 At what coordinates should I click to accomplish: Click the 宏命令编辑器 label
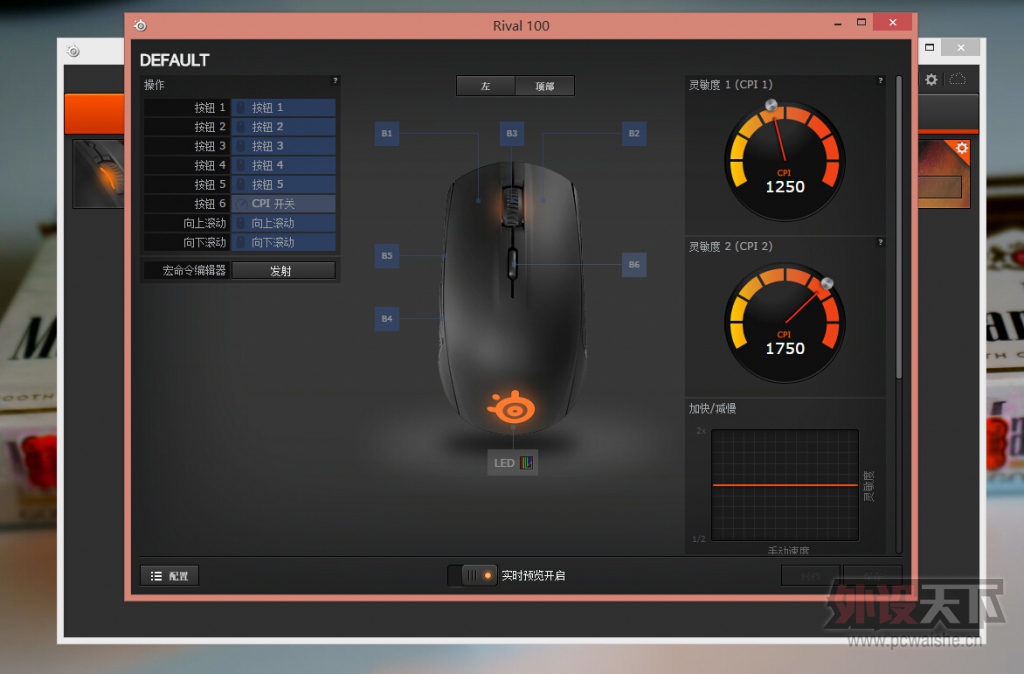[194, 270]
